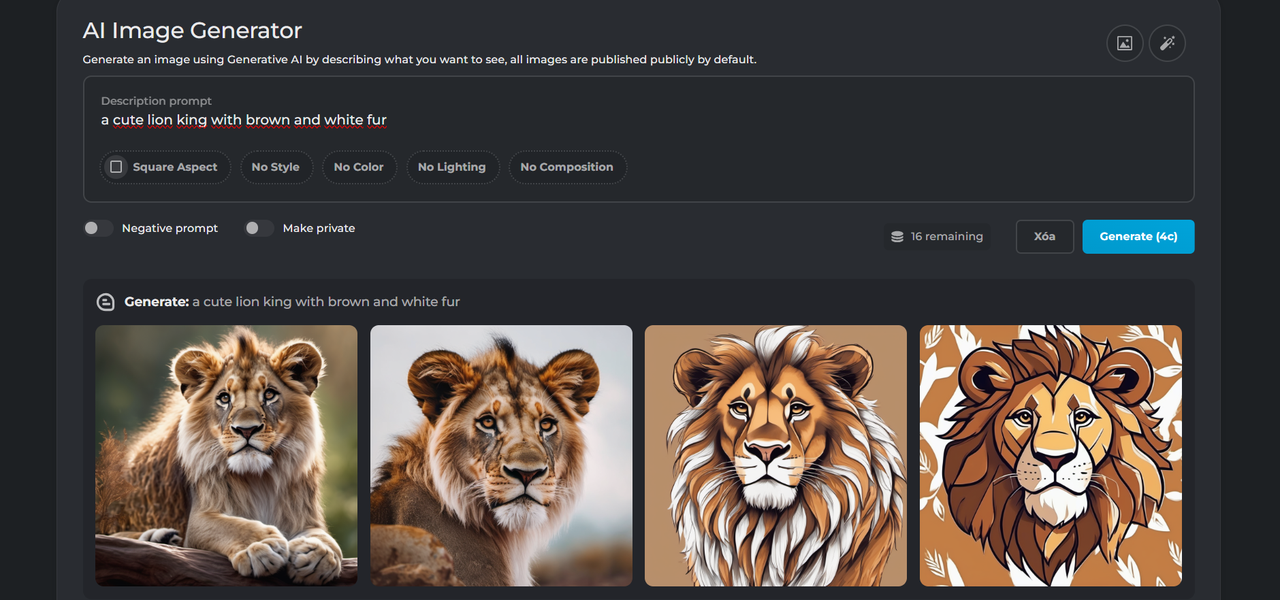Image resolution: width=1280 pixels, height=600 pixels.
Task: Expand the No Color option
Action: pos(358,167)
